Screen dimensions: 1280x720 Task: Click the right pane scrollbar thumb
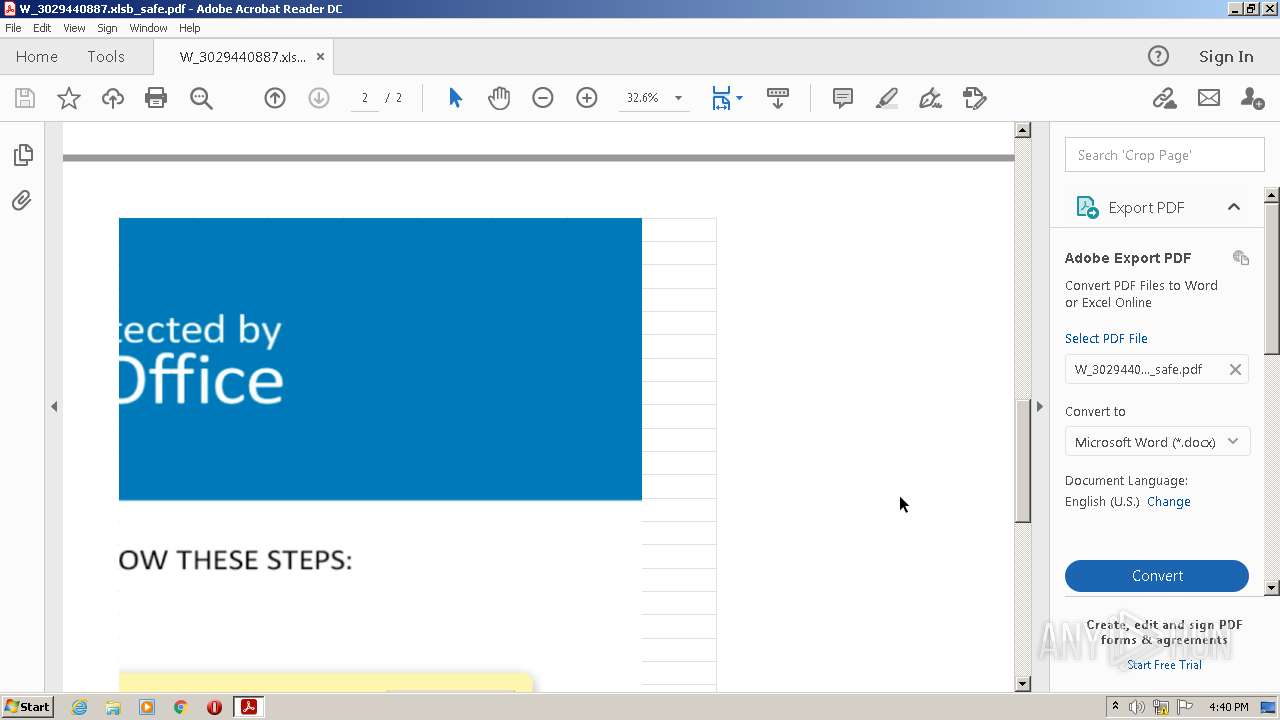pos(1272,278)
